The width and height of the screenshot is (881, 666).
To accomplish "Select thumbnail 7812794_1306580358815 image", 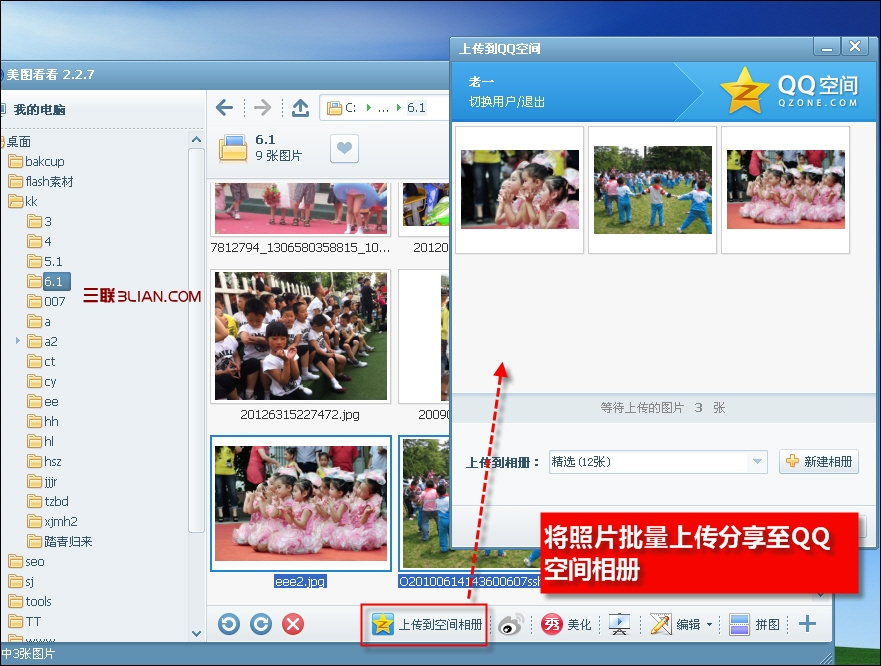I will [x=301, y=209].
